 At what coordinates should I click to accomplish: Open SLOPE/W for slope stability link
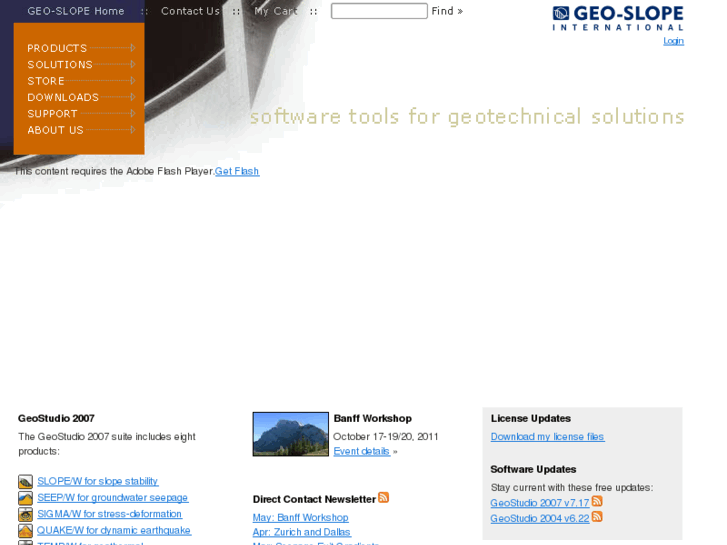[x=98, y=481]
